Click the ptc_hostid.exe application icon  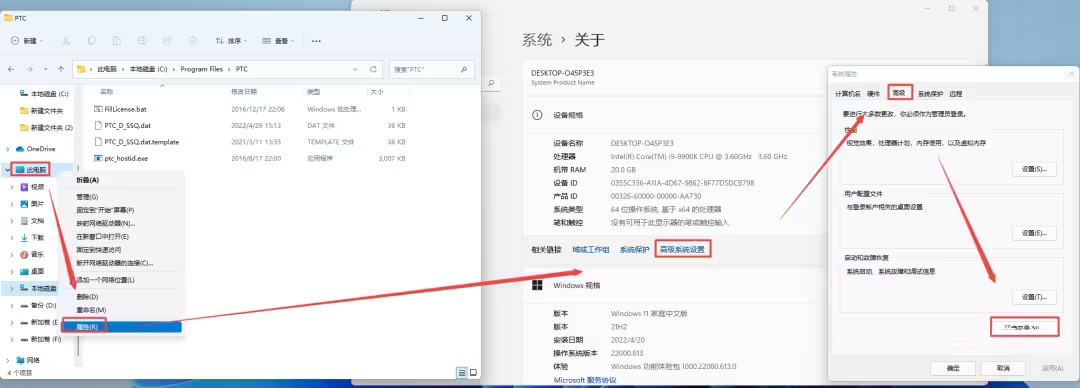coord(98,159)
